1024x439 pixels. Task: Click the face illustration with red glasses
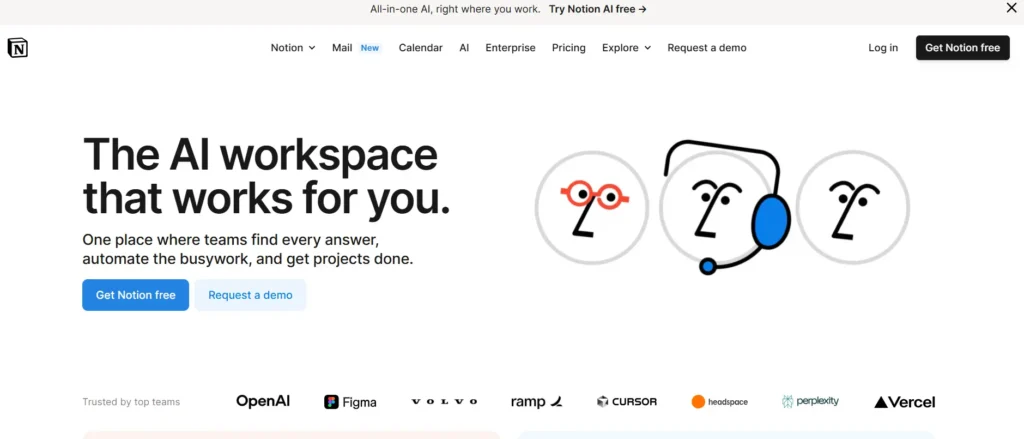[x=592, y=208]
